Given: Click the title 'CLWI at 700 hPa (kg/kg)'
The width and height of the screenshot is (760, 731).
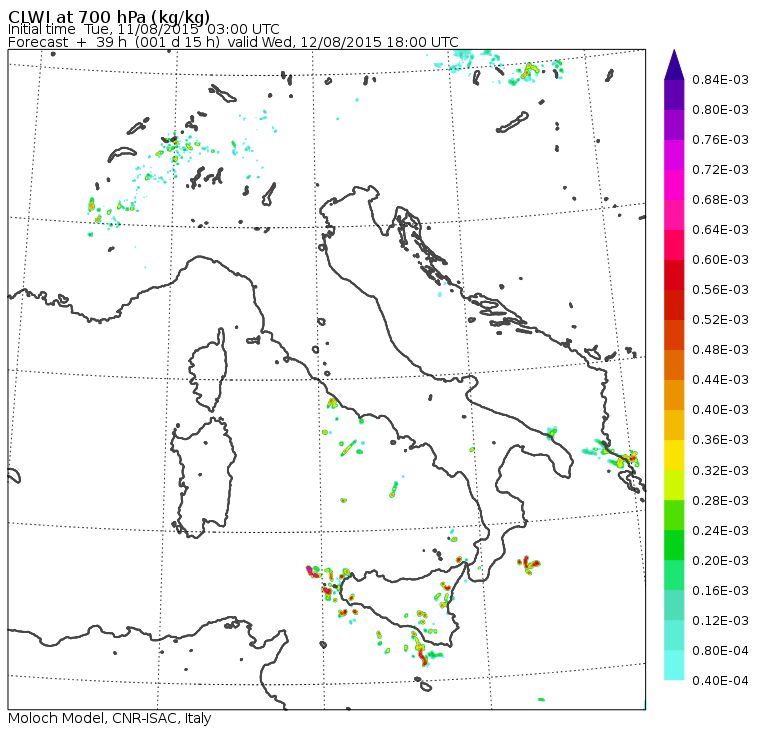Looking at the screenshot, I should coord(109,16).
